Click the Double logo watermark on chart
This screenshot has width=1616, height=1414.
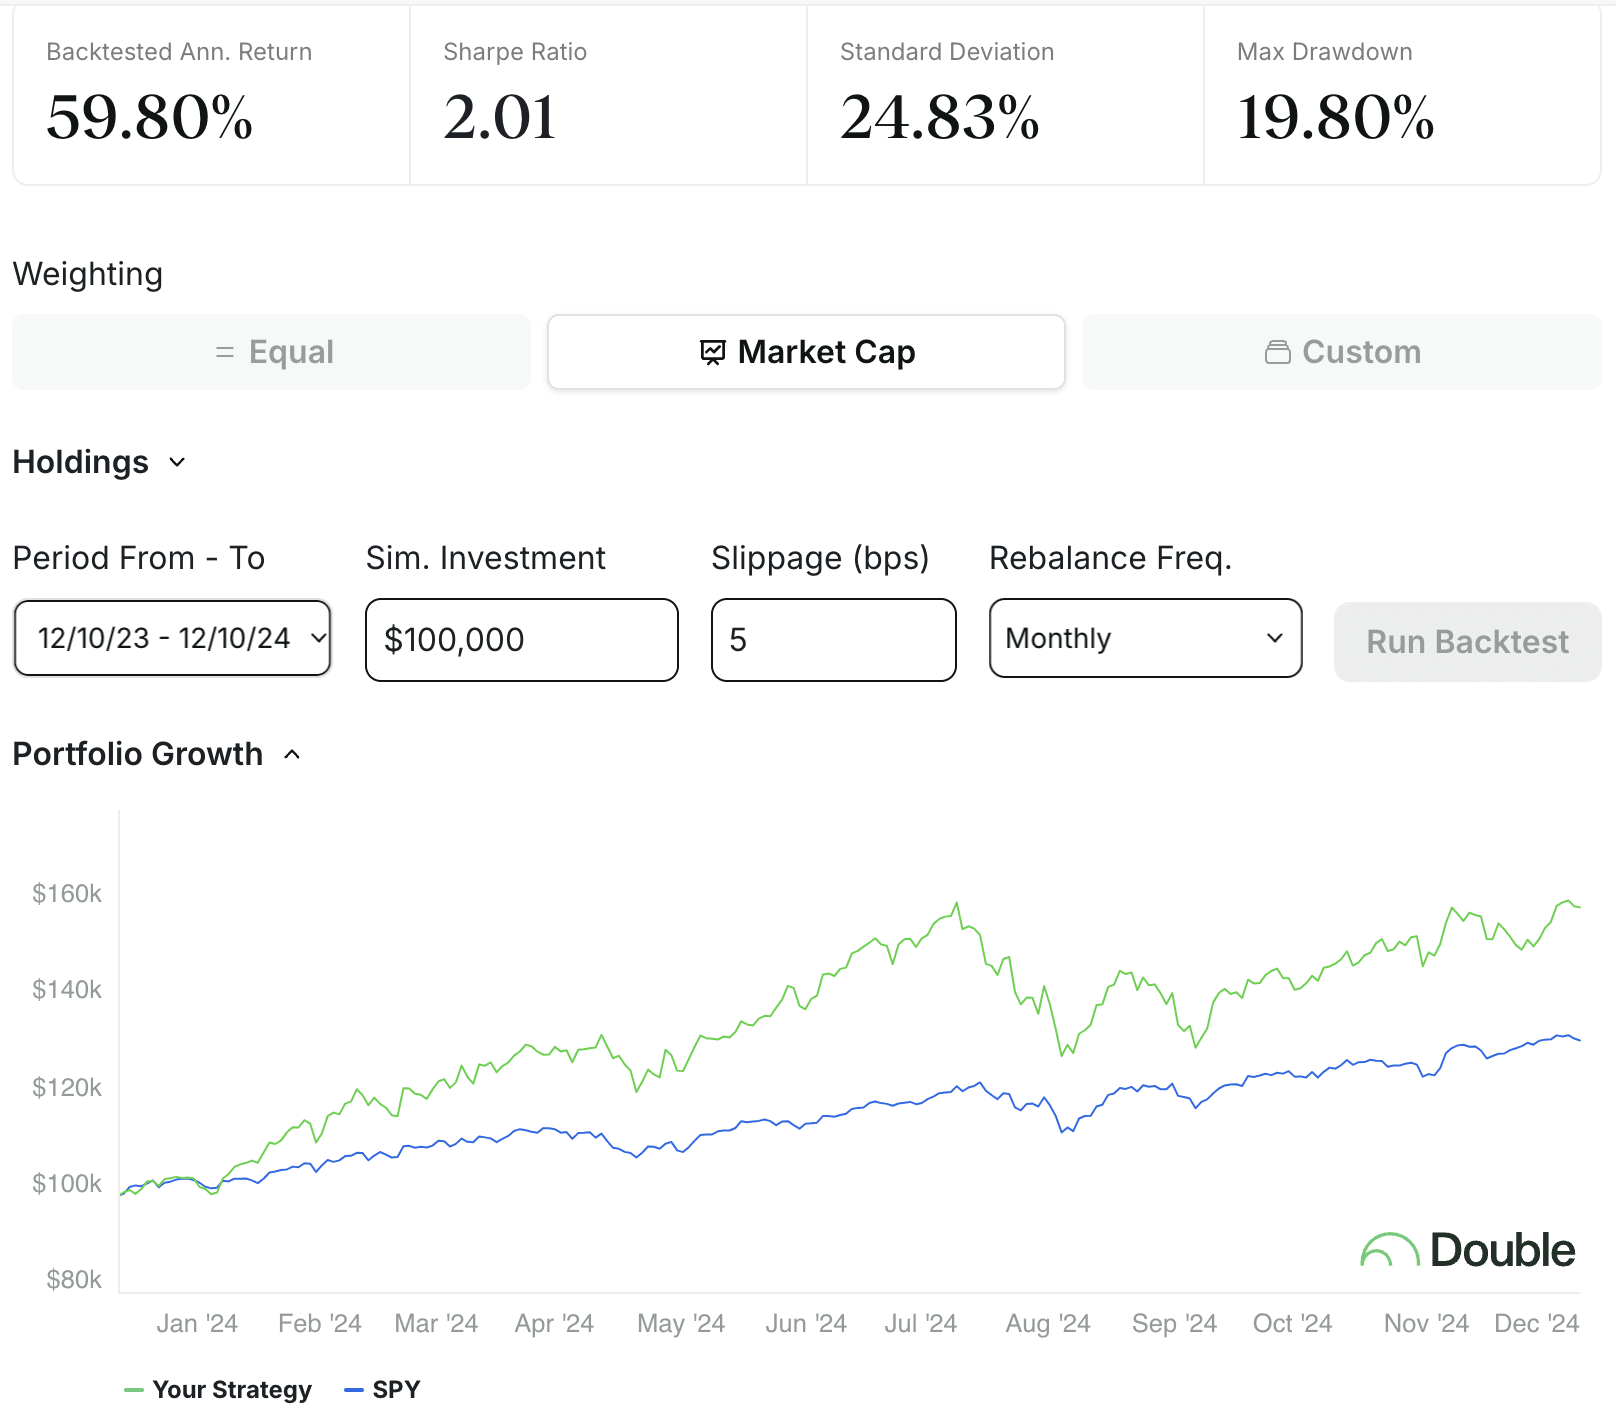pos(1467,1250)
